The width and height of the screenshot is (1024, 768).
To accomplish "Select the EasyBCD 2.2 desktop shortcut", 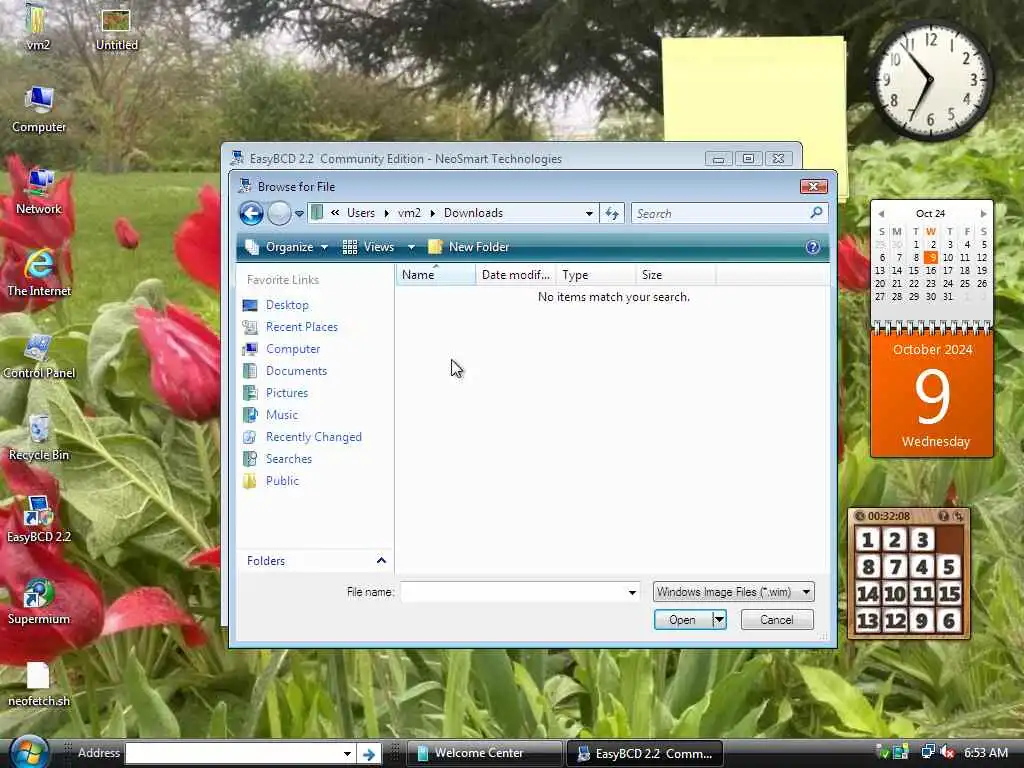I will pyautogui.click(x=39, y=520).
